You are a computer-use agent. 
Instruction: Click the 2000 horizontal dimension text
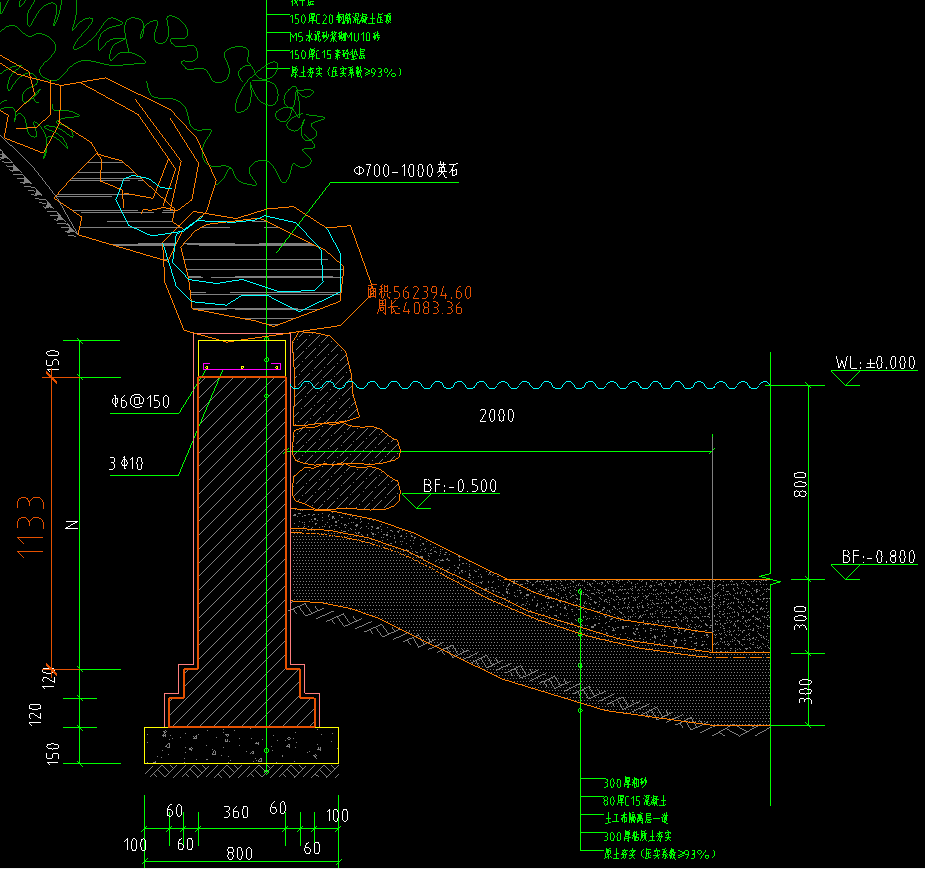[x=497, y=416]
